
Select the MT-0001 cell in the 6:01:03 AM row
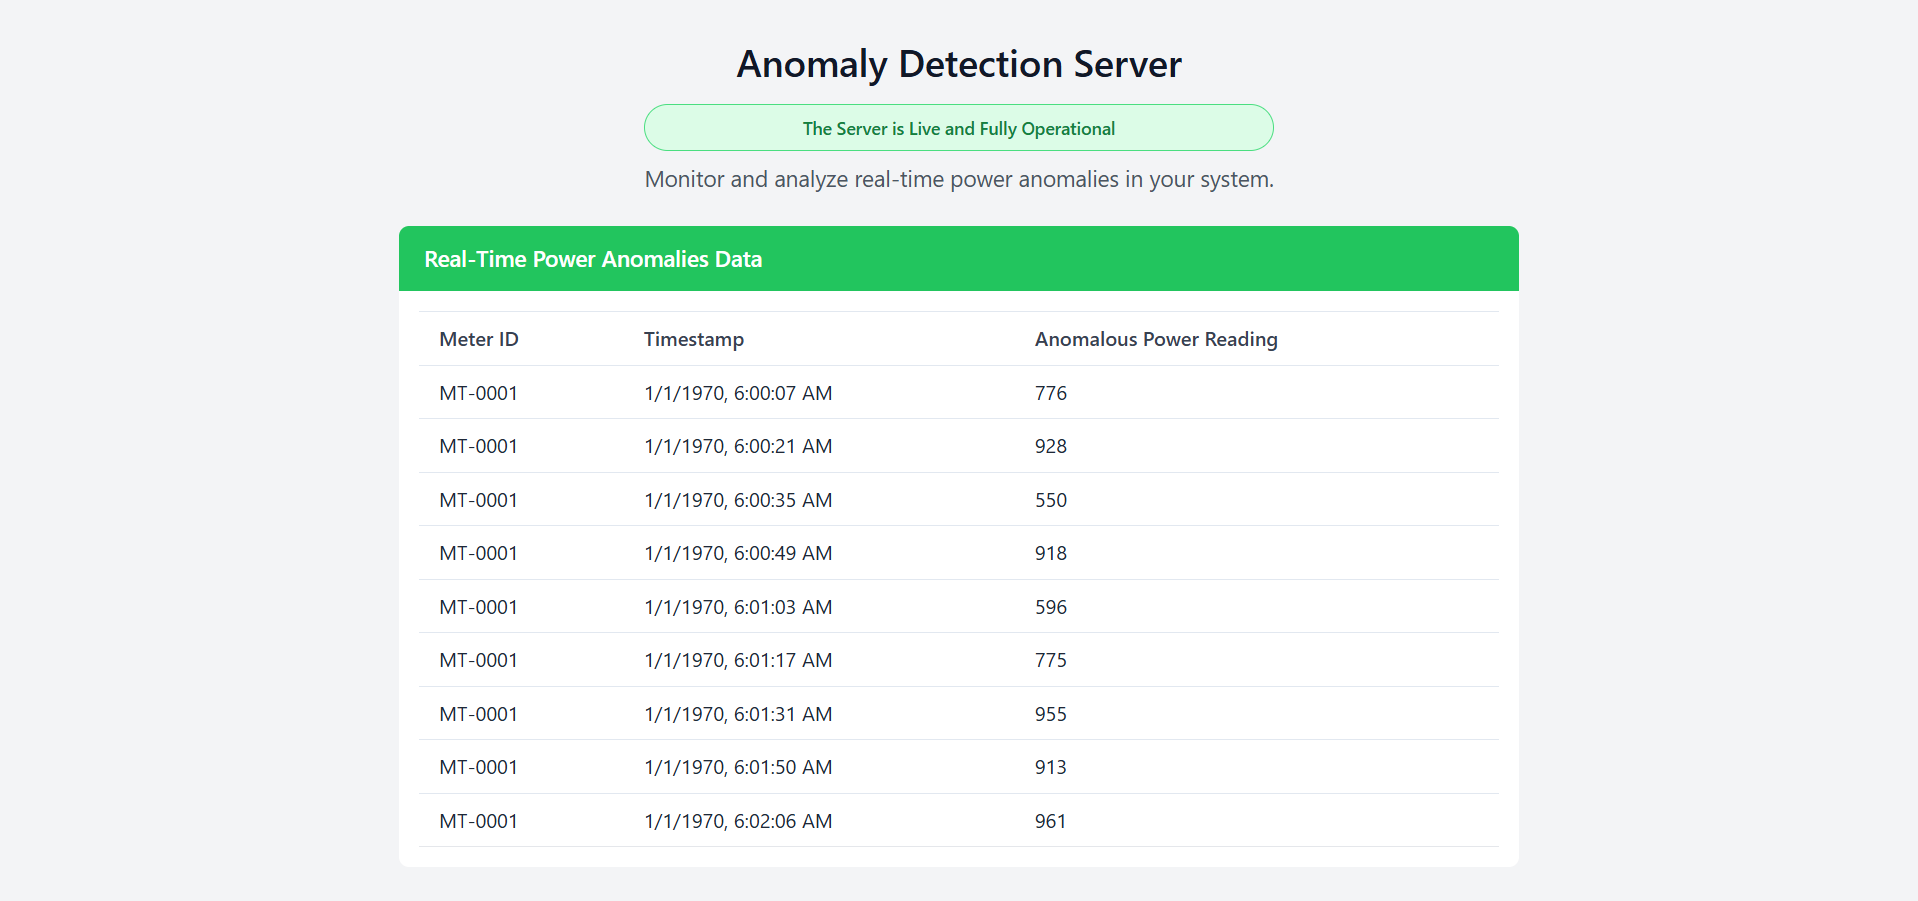coord(479,607)
